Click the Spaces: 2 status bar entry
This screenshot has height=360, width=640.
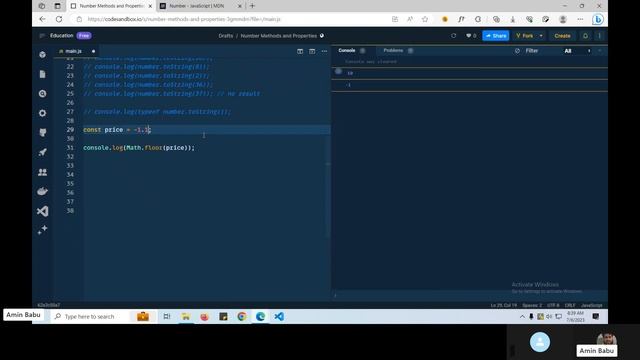pos(532,305)
